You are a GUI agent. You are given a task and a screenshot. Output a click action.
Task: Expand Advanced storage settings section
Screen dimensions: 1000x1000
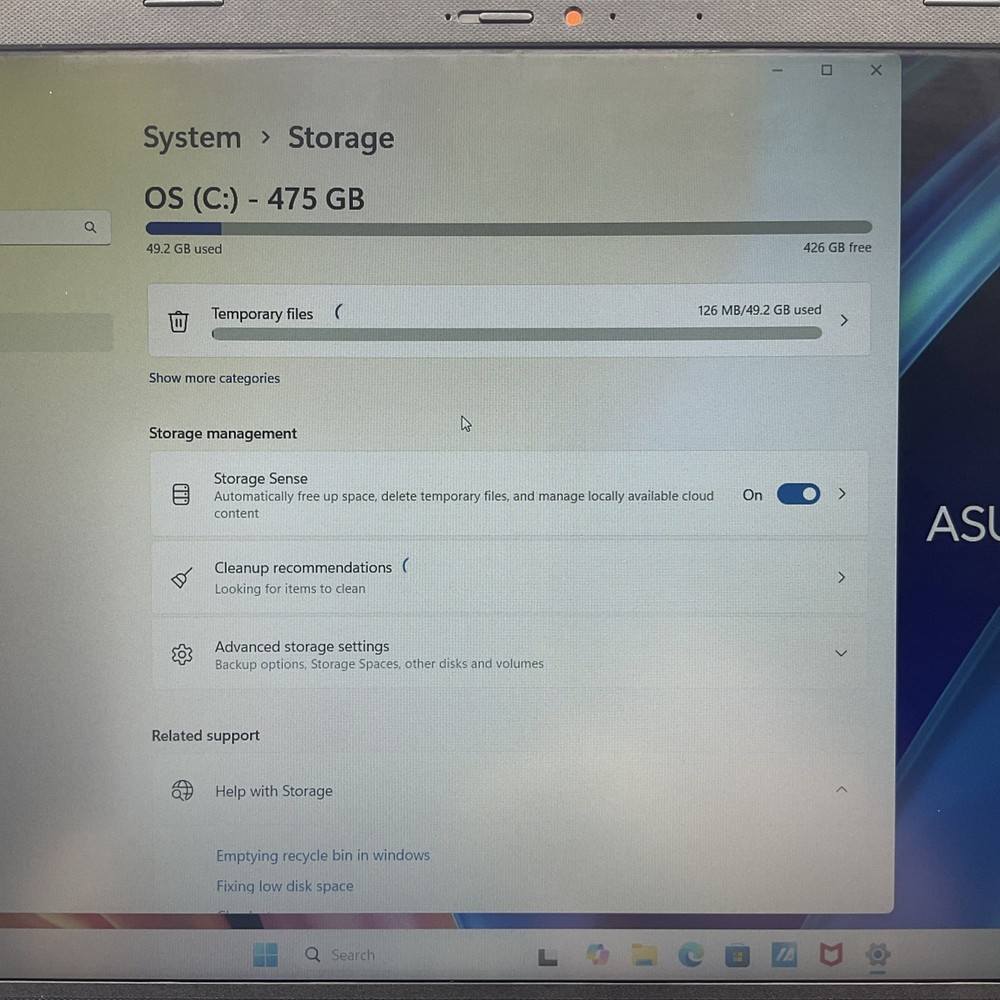point(841,654)
